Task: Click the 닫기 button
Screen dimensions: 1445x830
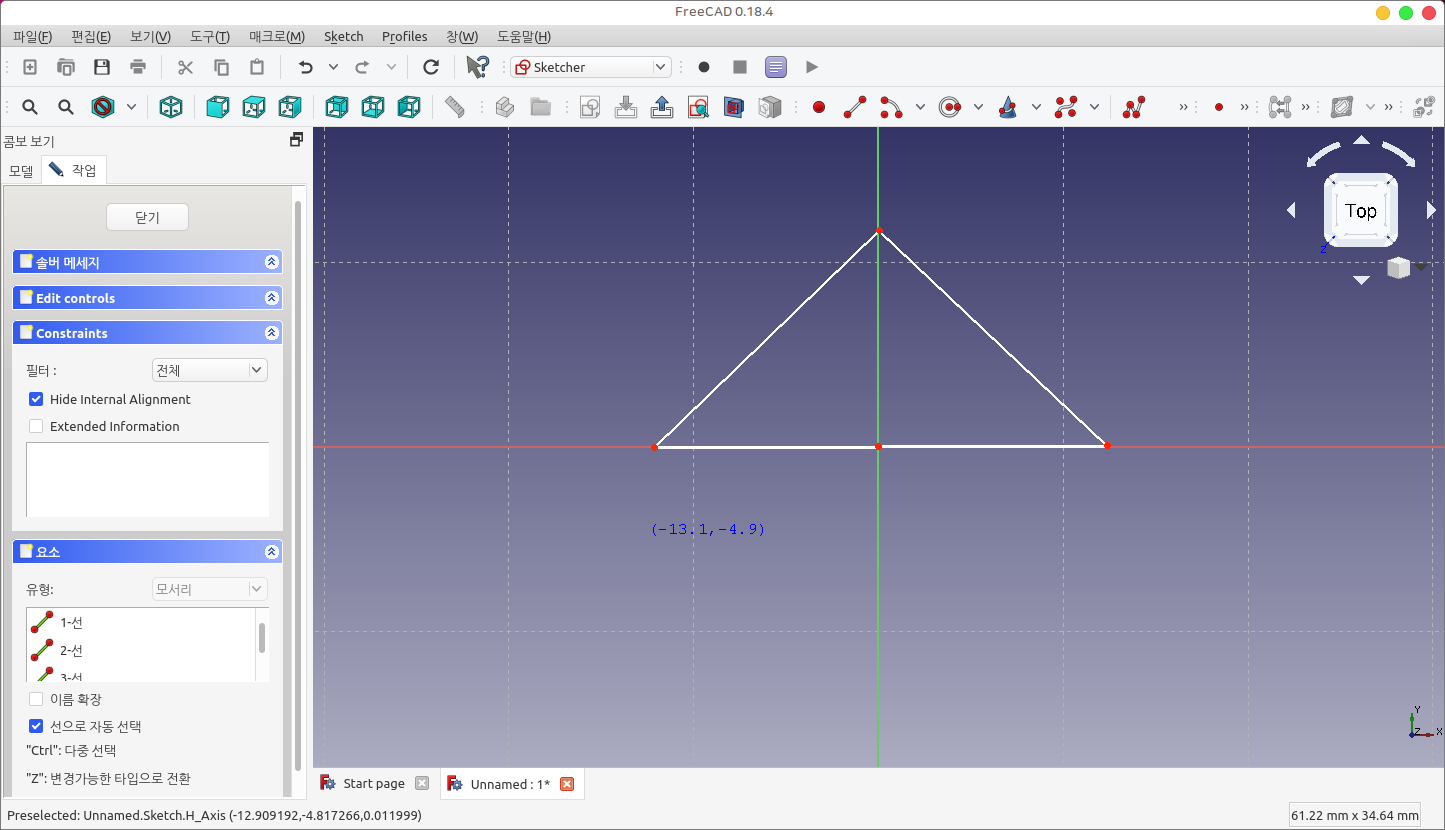Action: [x=147, y=217]
